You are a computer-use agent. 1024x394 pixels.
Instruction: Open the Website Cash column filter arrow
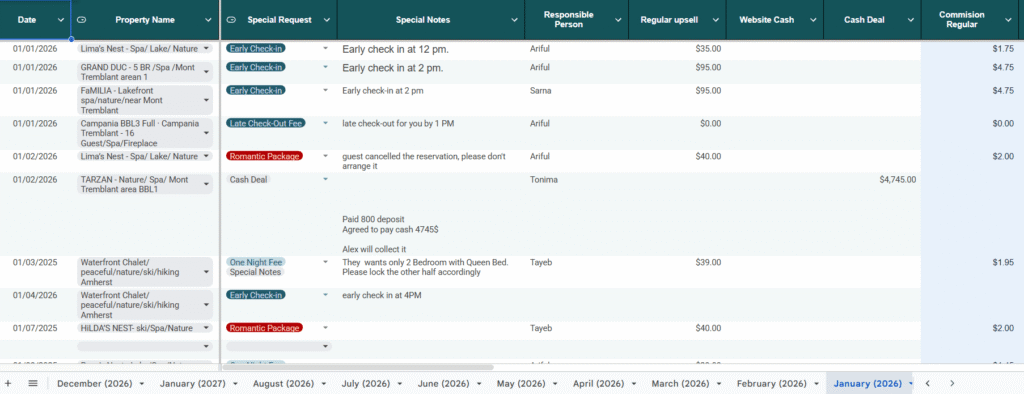pos(813,20)
